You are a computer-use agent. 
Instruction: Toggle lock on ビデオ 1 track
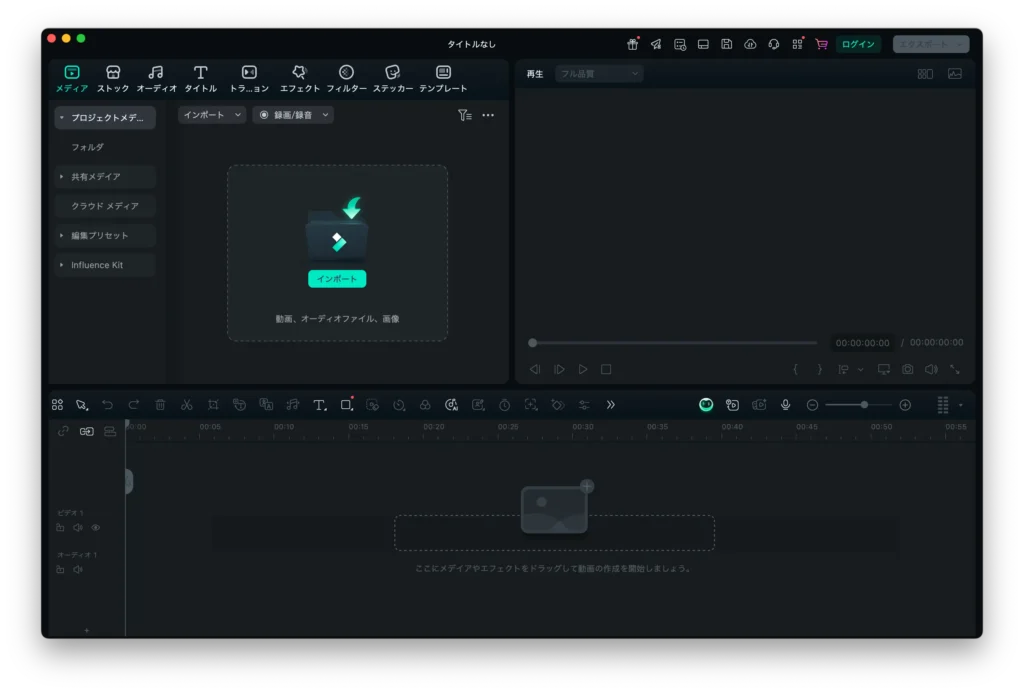click(x=60, y=527)
